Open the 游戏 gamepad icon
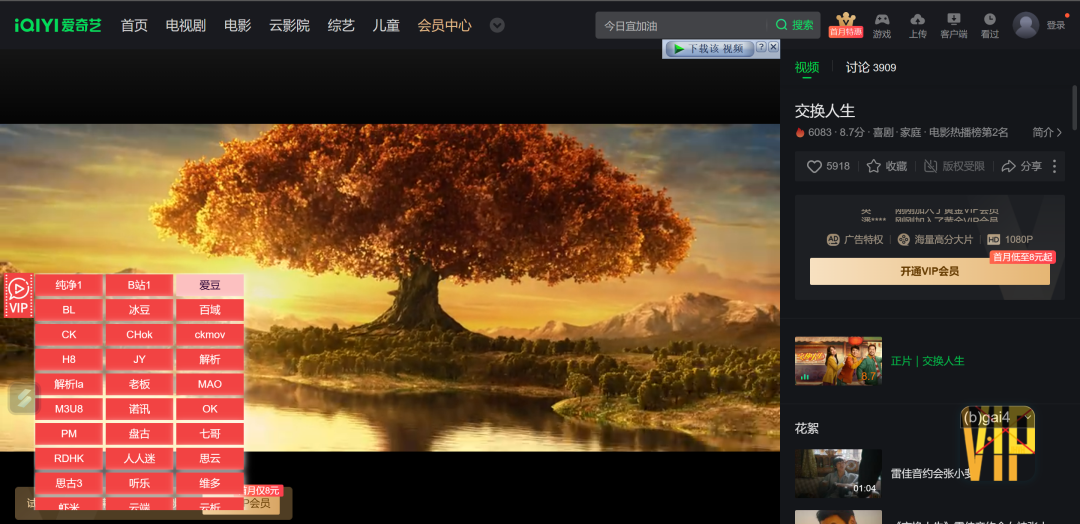This screenshot has width=1080, height=524. pos(882,25)
